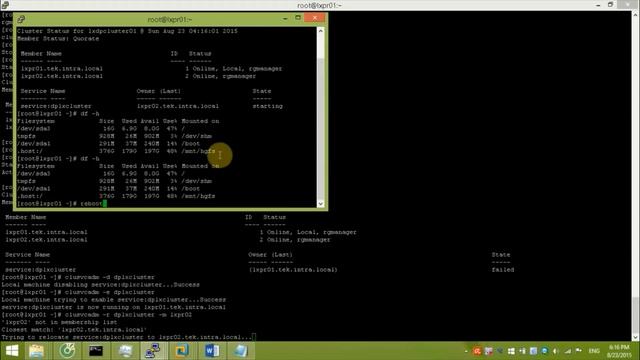Switch input language via ENG indicator
Image resolution: width=640 pixels, height=360 pixels.
point(594,351)
